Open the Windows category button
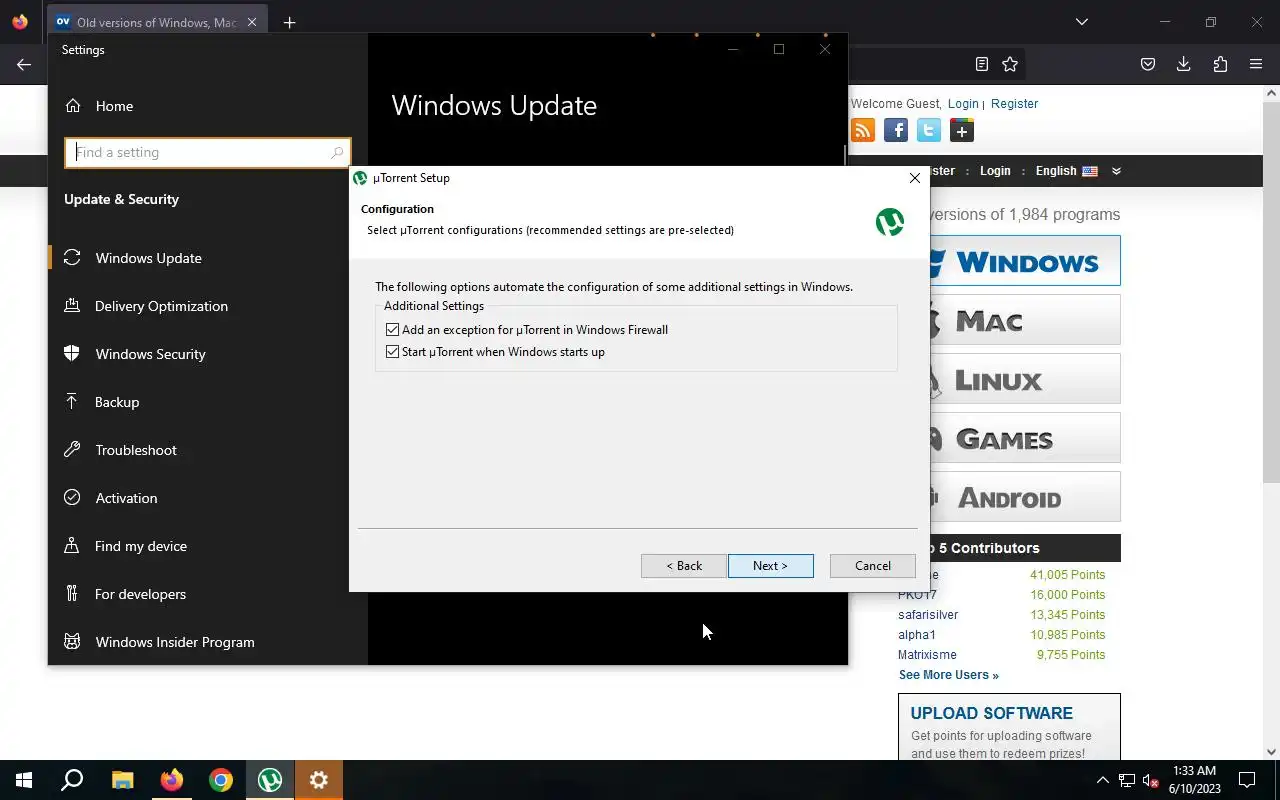1280x800 pixels. (x=1025, y=261)
